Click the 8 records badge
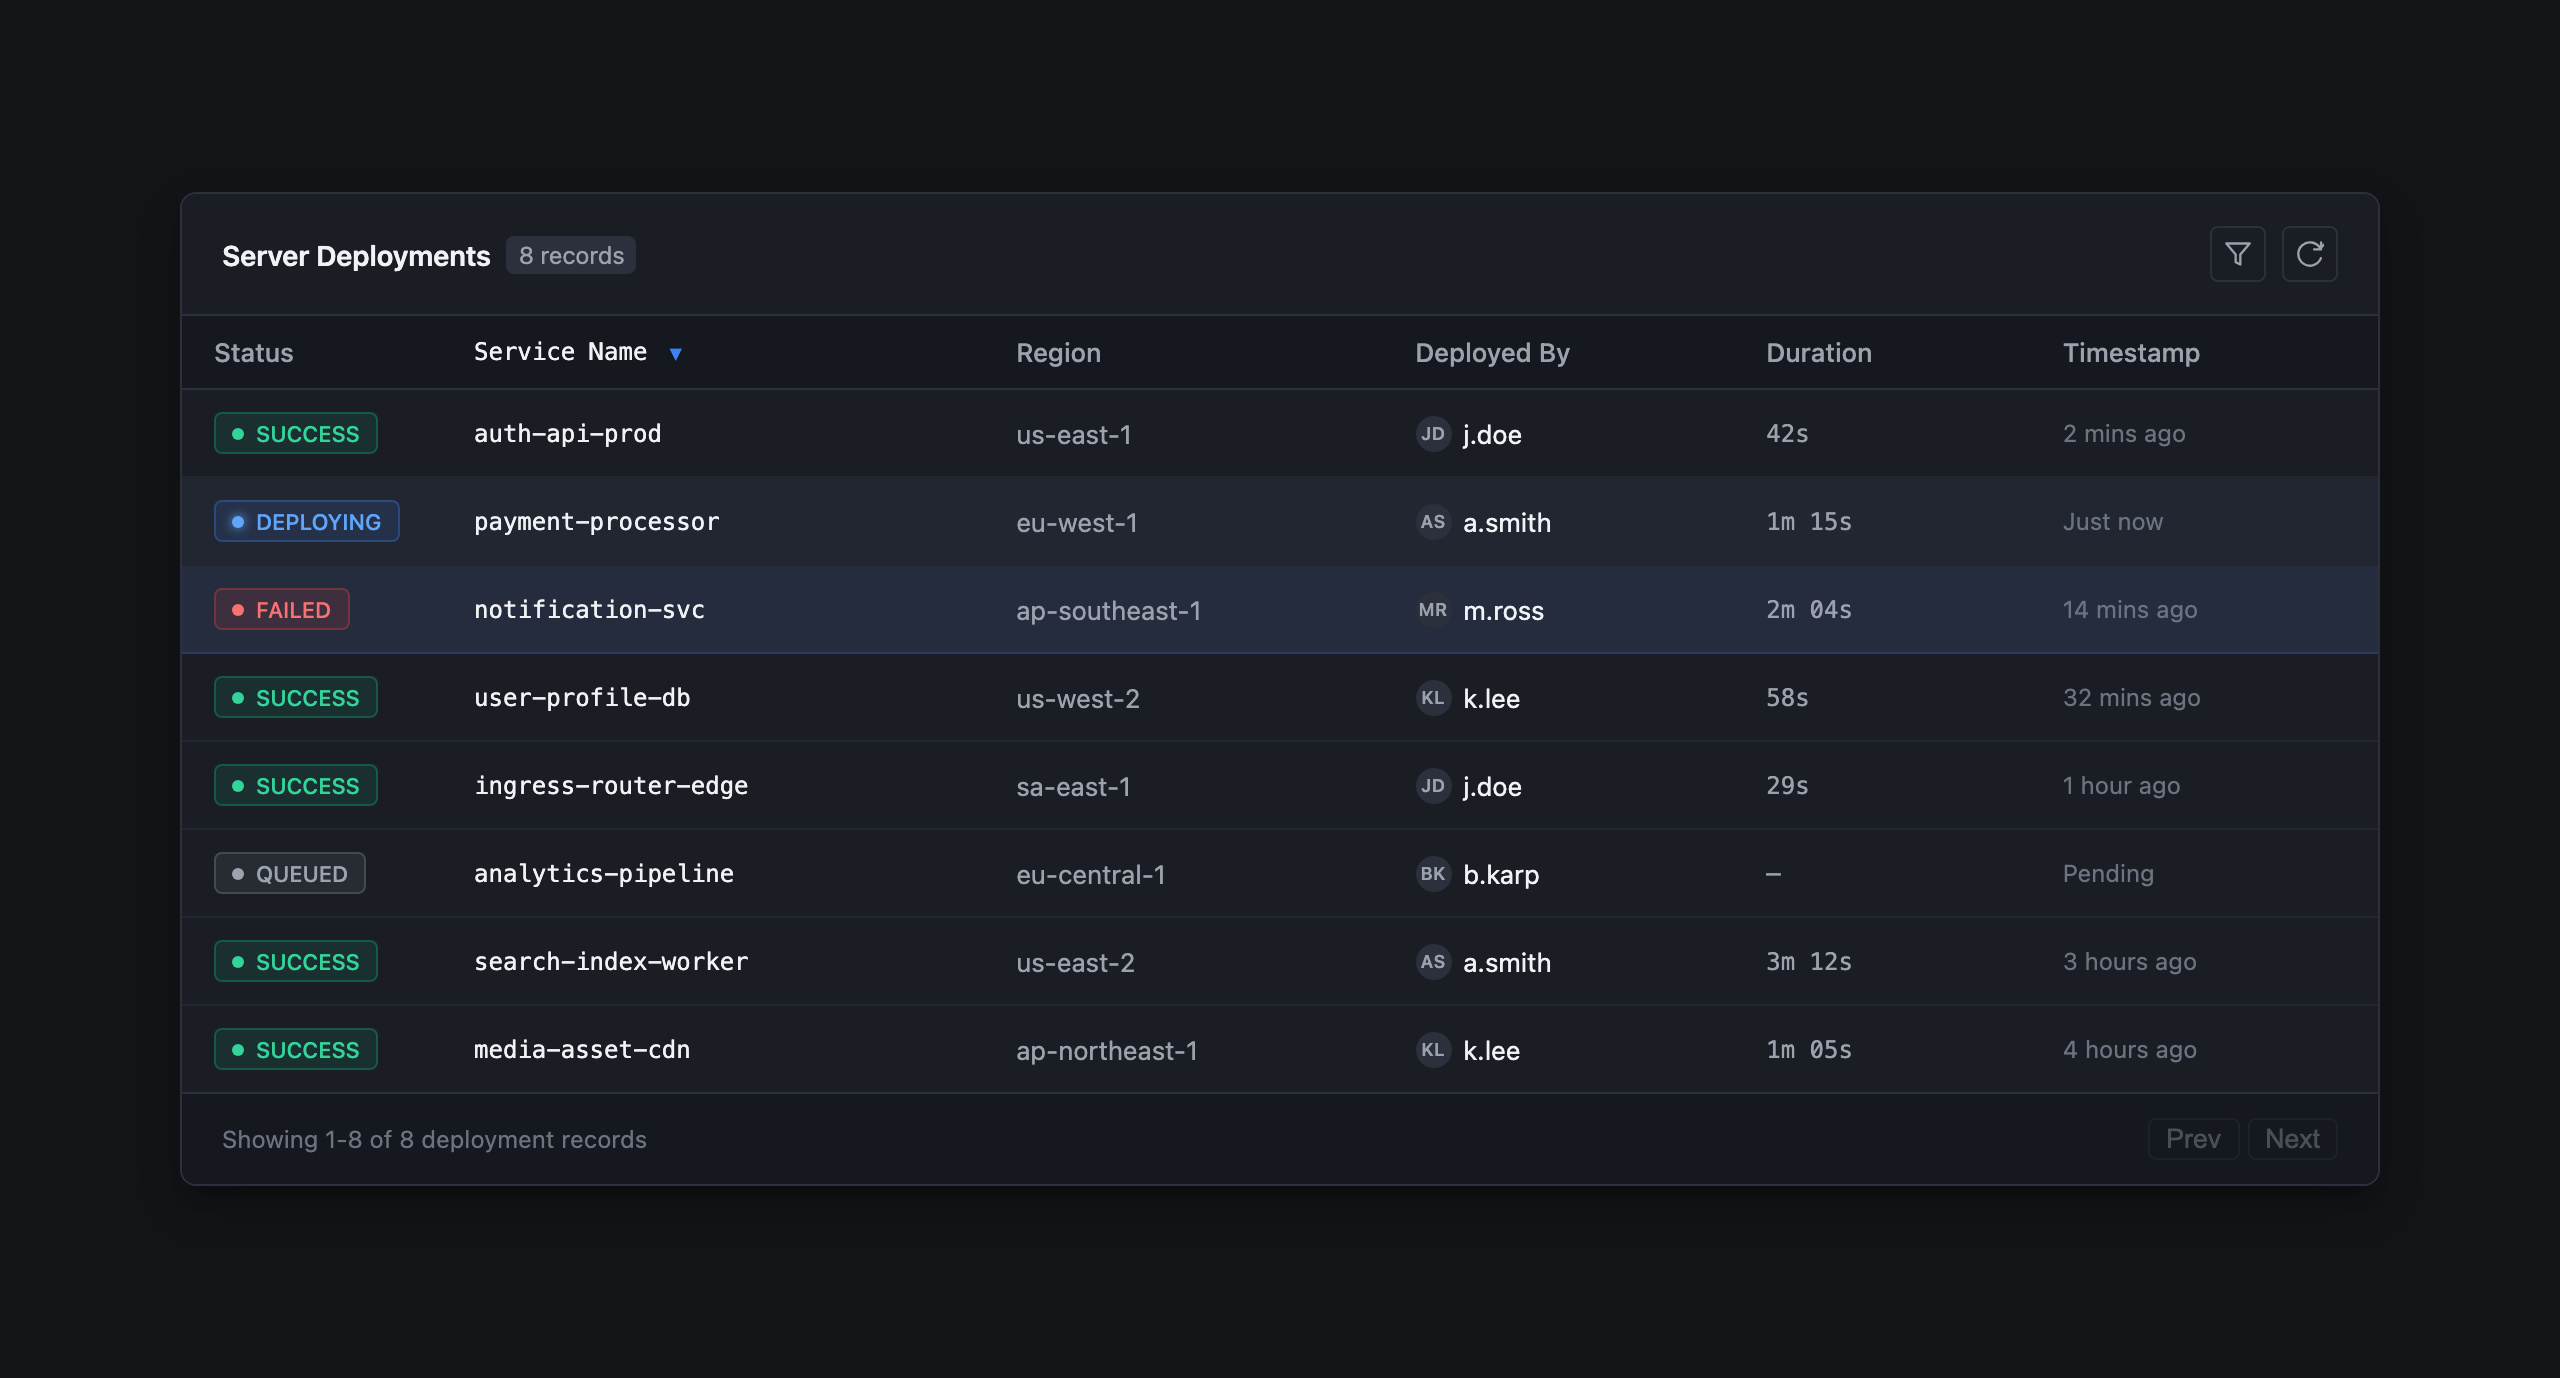The height and width of the screenshot is (1378, 2560). (x=571, y=256)
